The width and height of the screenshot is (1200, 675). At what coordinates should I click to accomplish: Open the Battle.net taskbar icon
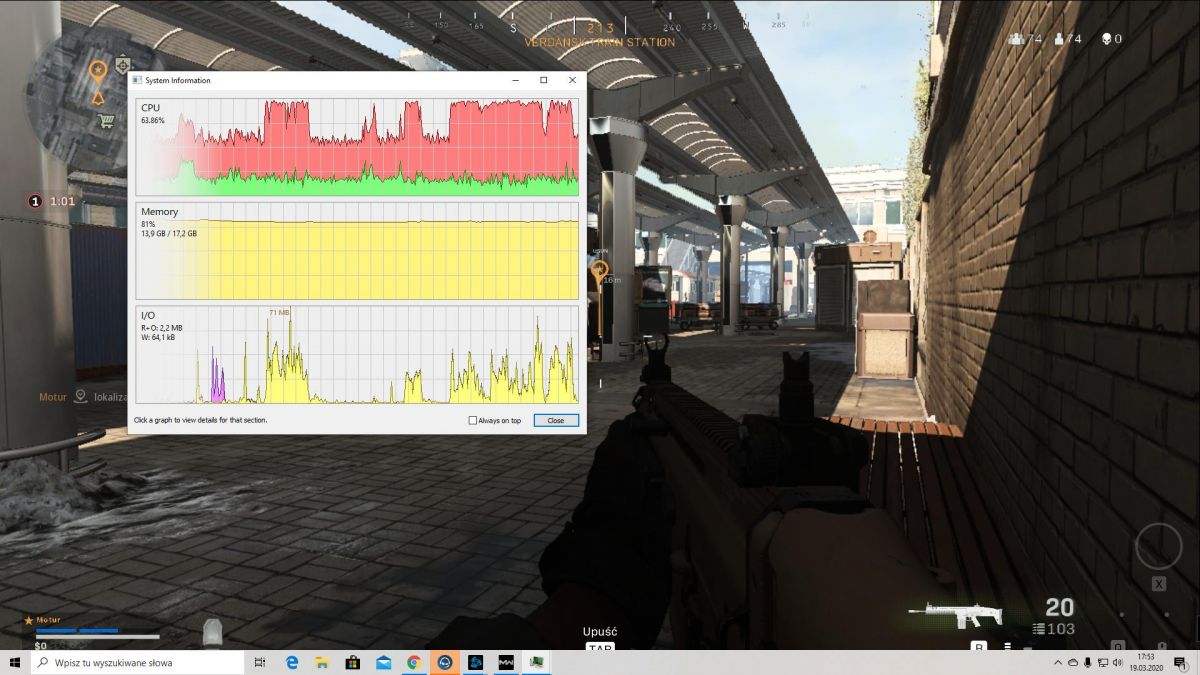[476, 662]
